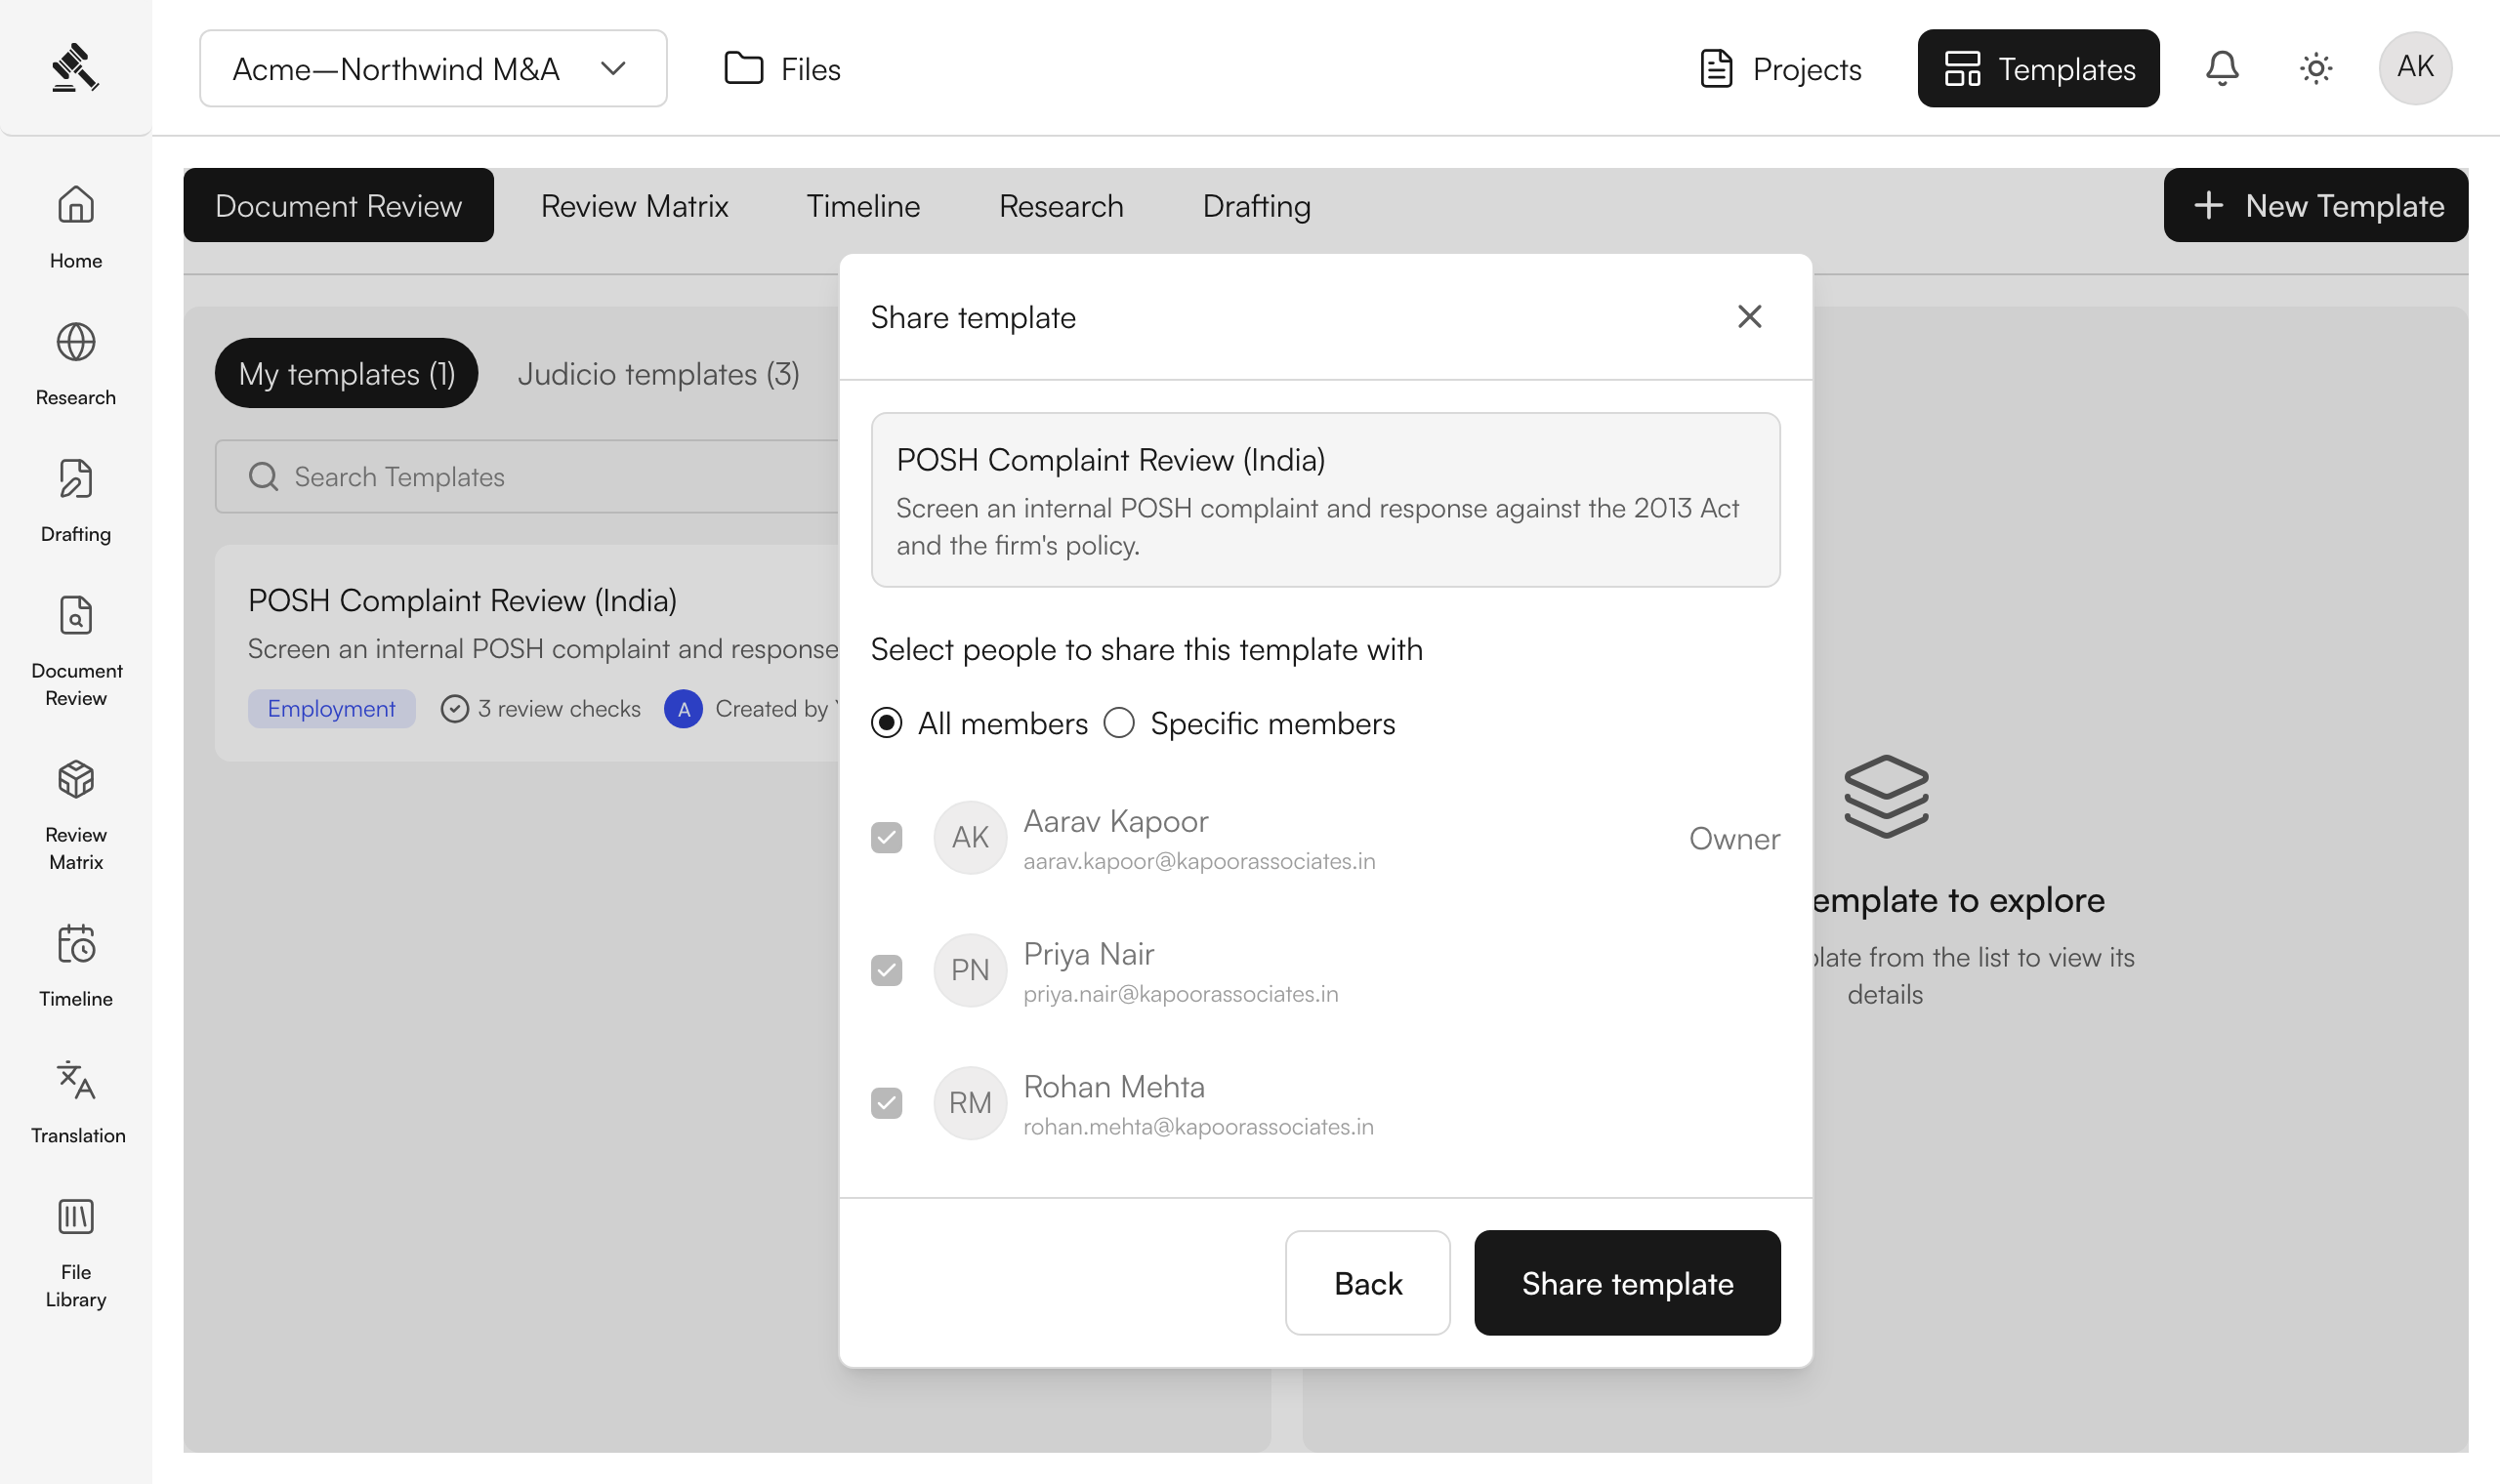Screen dimensions: 2500x1484
Task: Click aarav.kapoor@kapoorassociates.in email
Action: (1199, 861)
